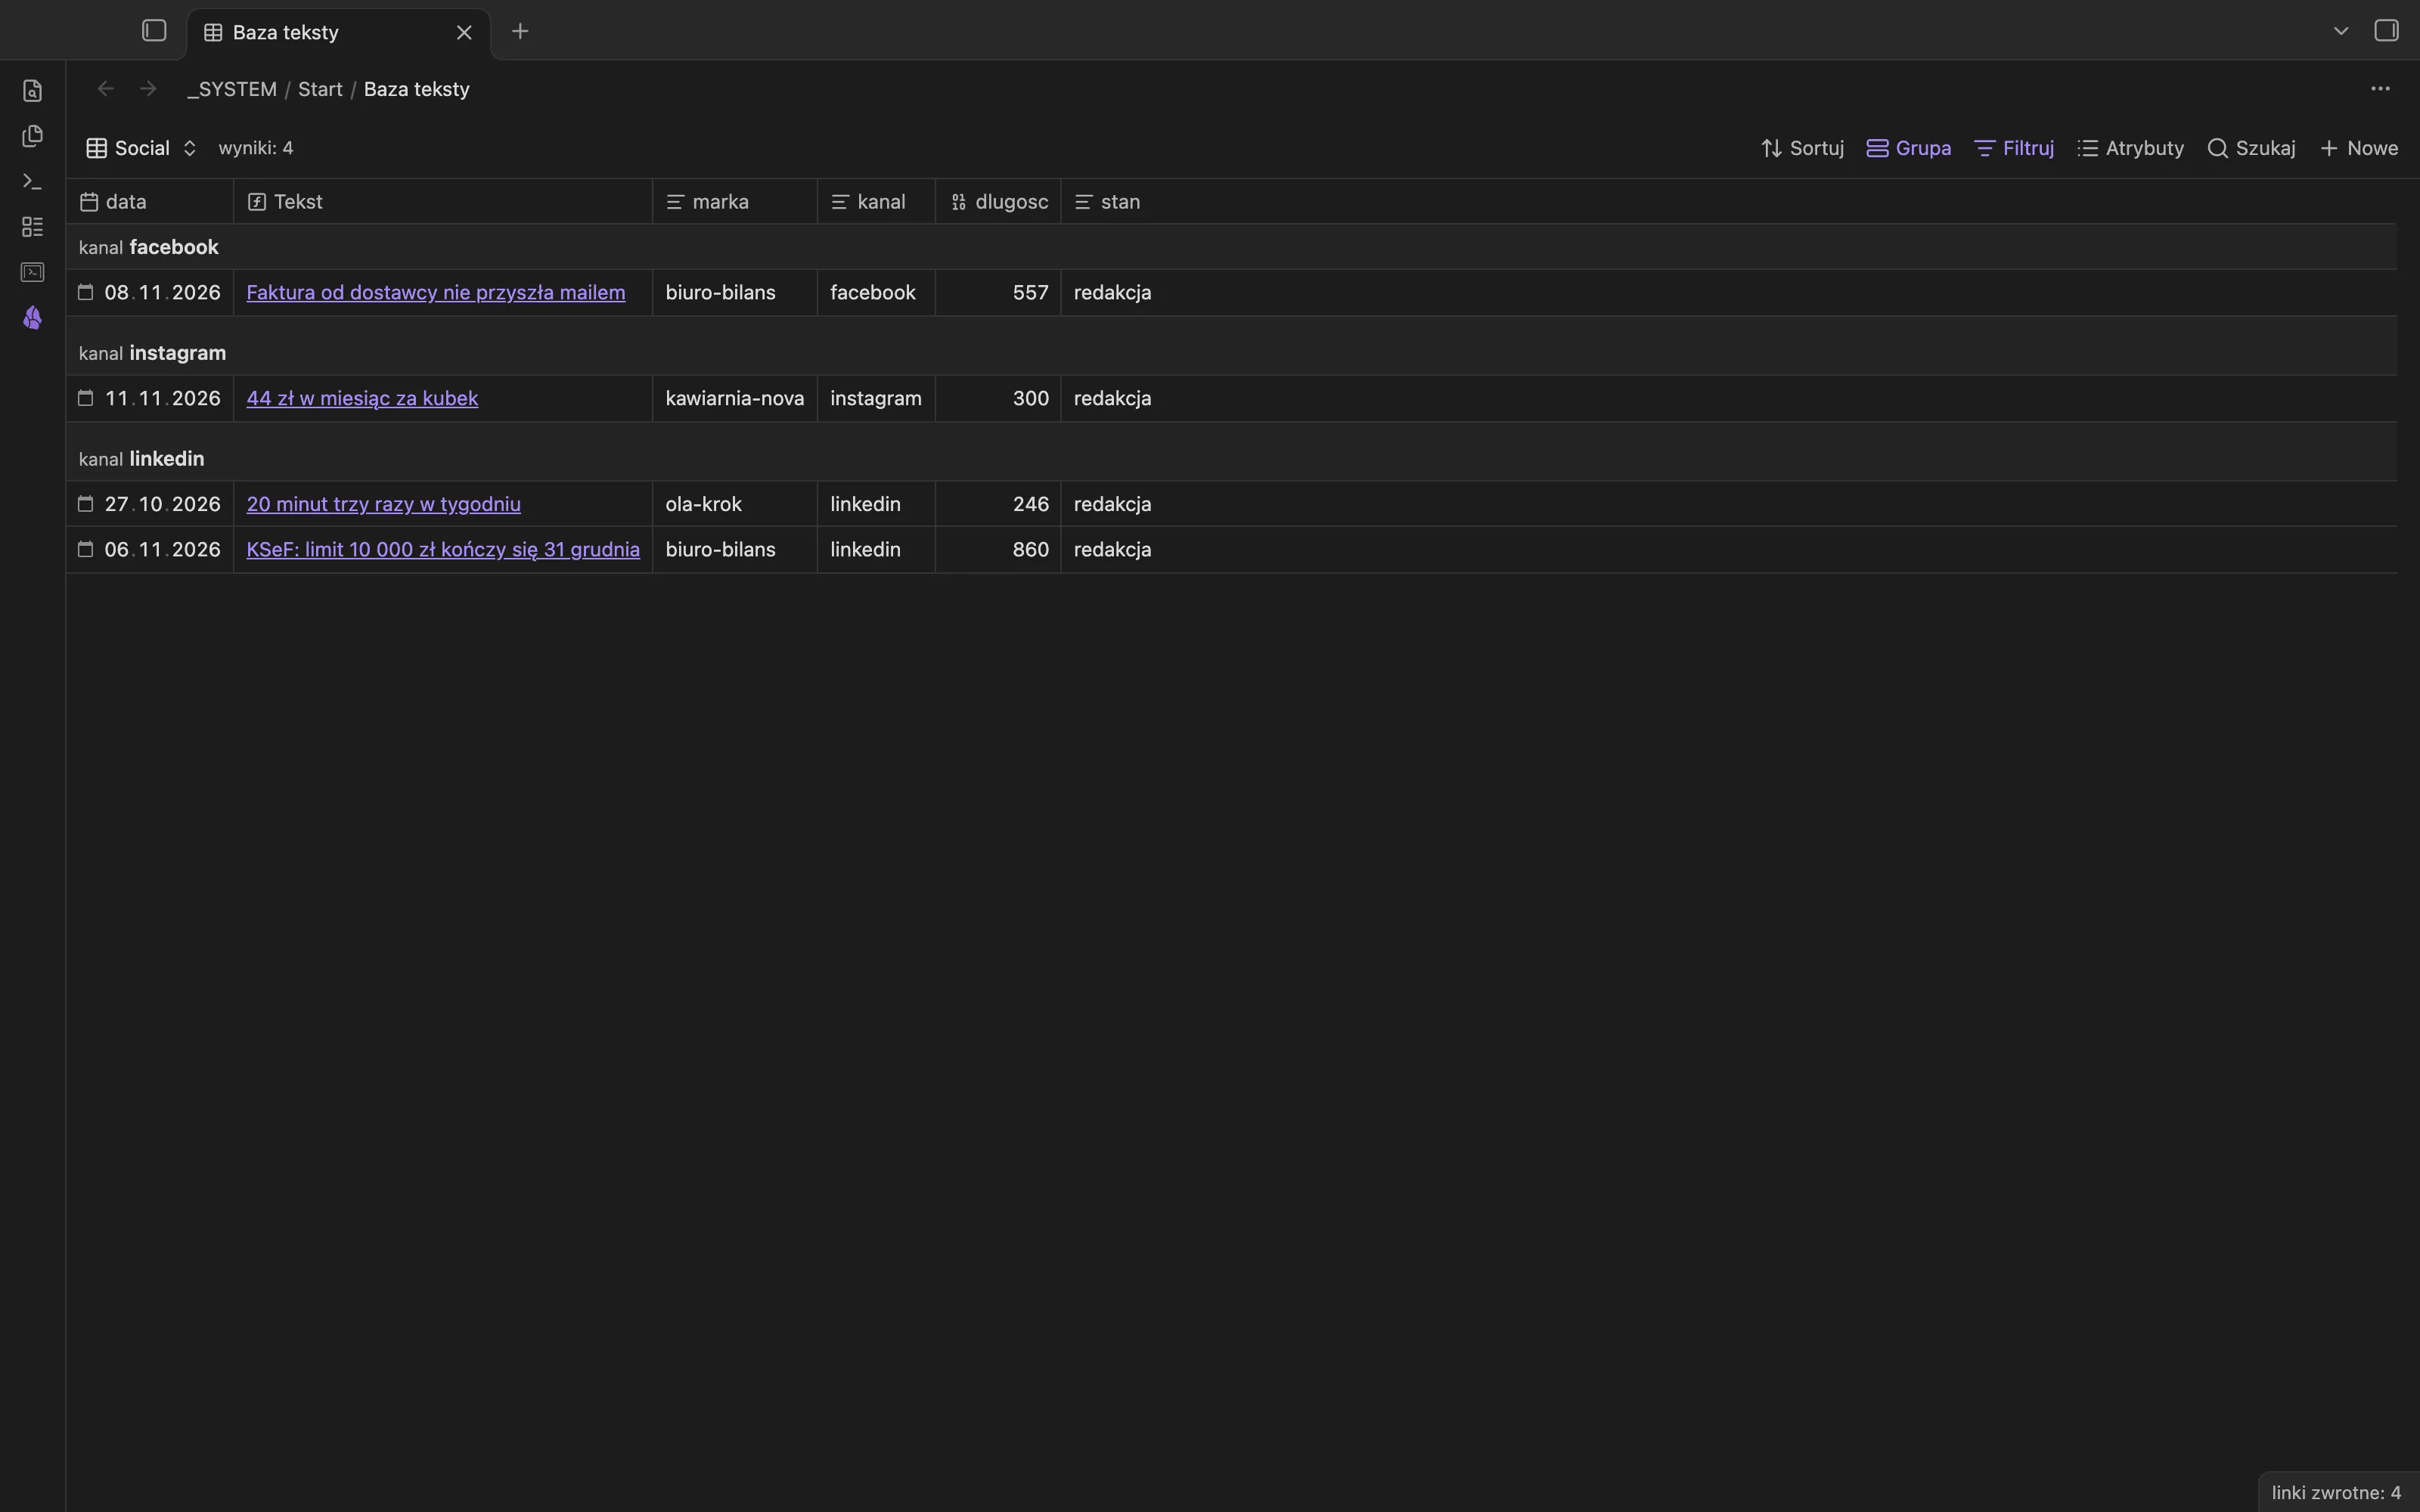Click the kawiarnia-nova marka cell

pyautogui.click(x=735, y=398)
